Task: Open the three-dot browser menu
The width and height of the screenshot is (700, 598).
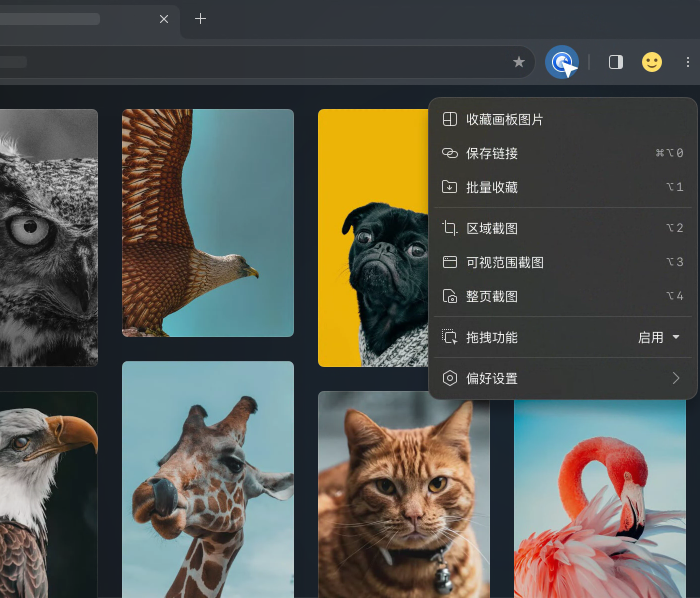Action: pyautogui.click(x=688, y=62)
